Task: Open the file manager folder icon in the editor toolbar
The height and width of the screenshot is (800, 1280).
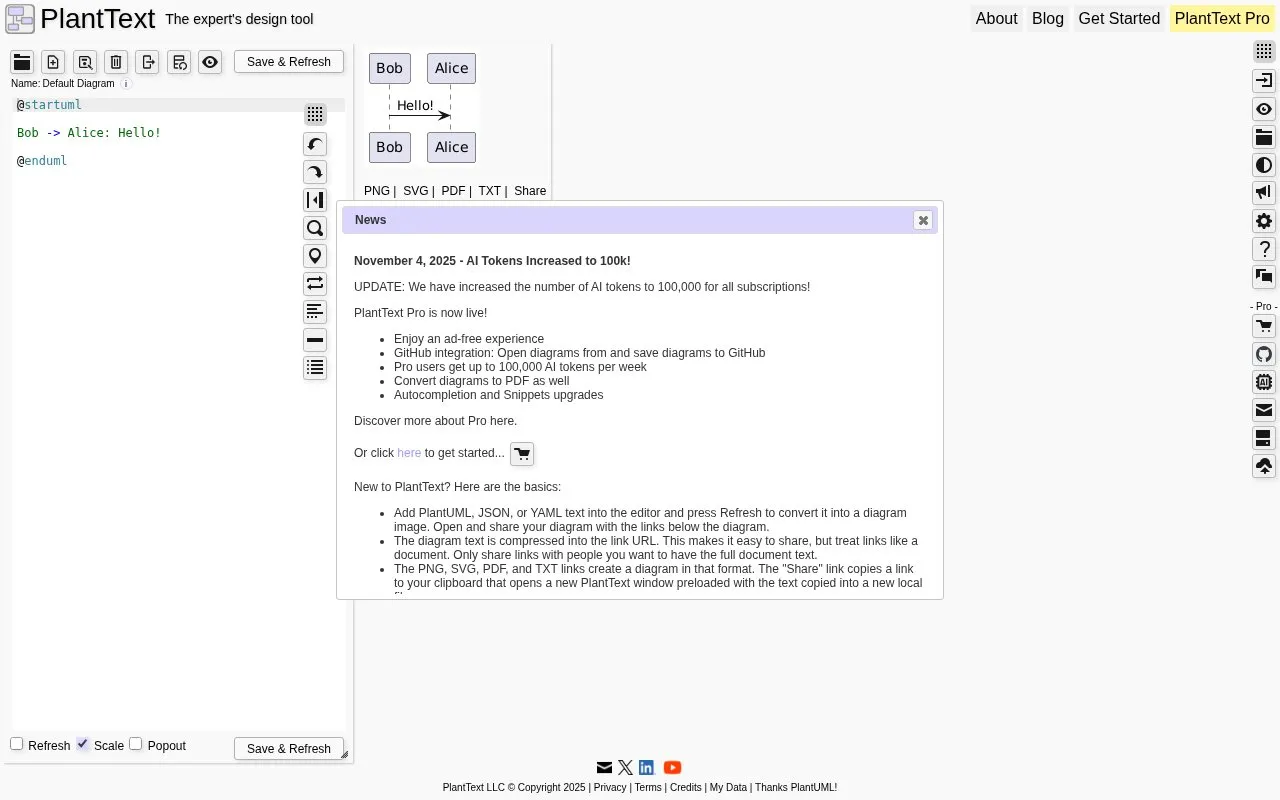Action: tap(22, 62)
